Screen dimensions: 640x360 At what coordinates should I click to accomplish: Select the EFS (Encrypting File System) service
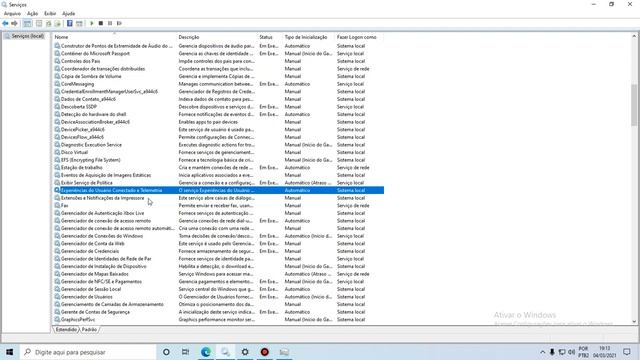(218, 160)
